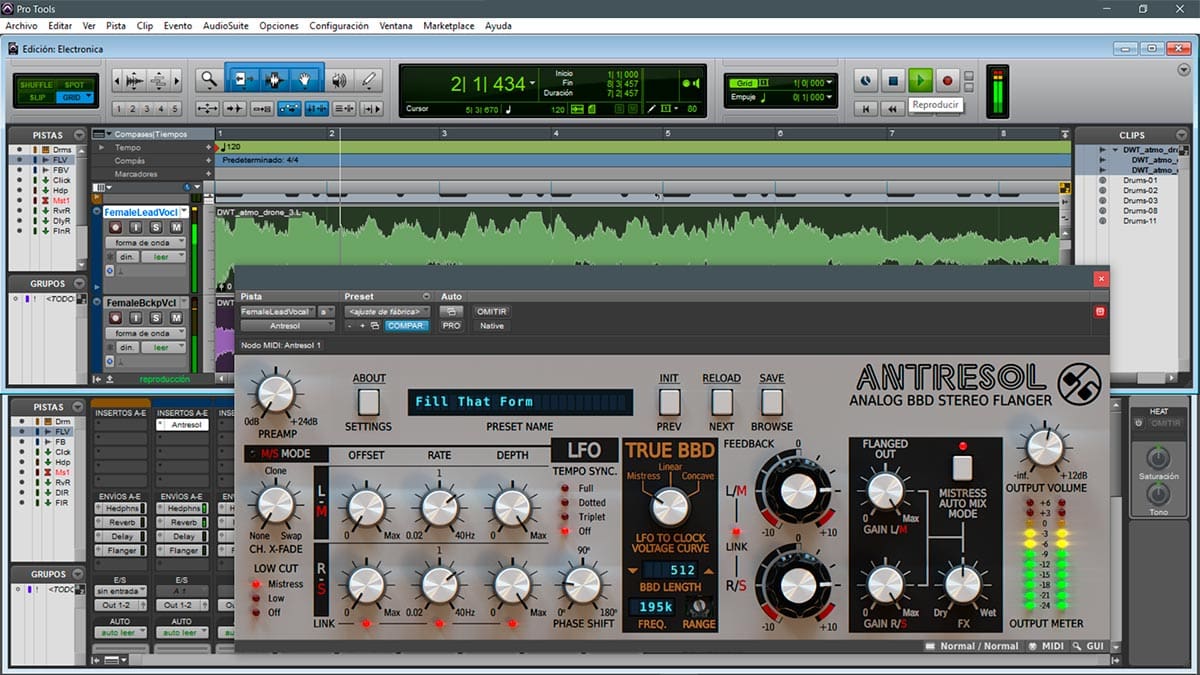Image resolution: width=1200 pixels, height=675 pixels.
Task: Select zoom preset number 5
Action: pos(175,109)
